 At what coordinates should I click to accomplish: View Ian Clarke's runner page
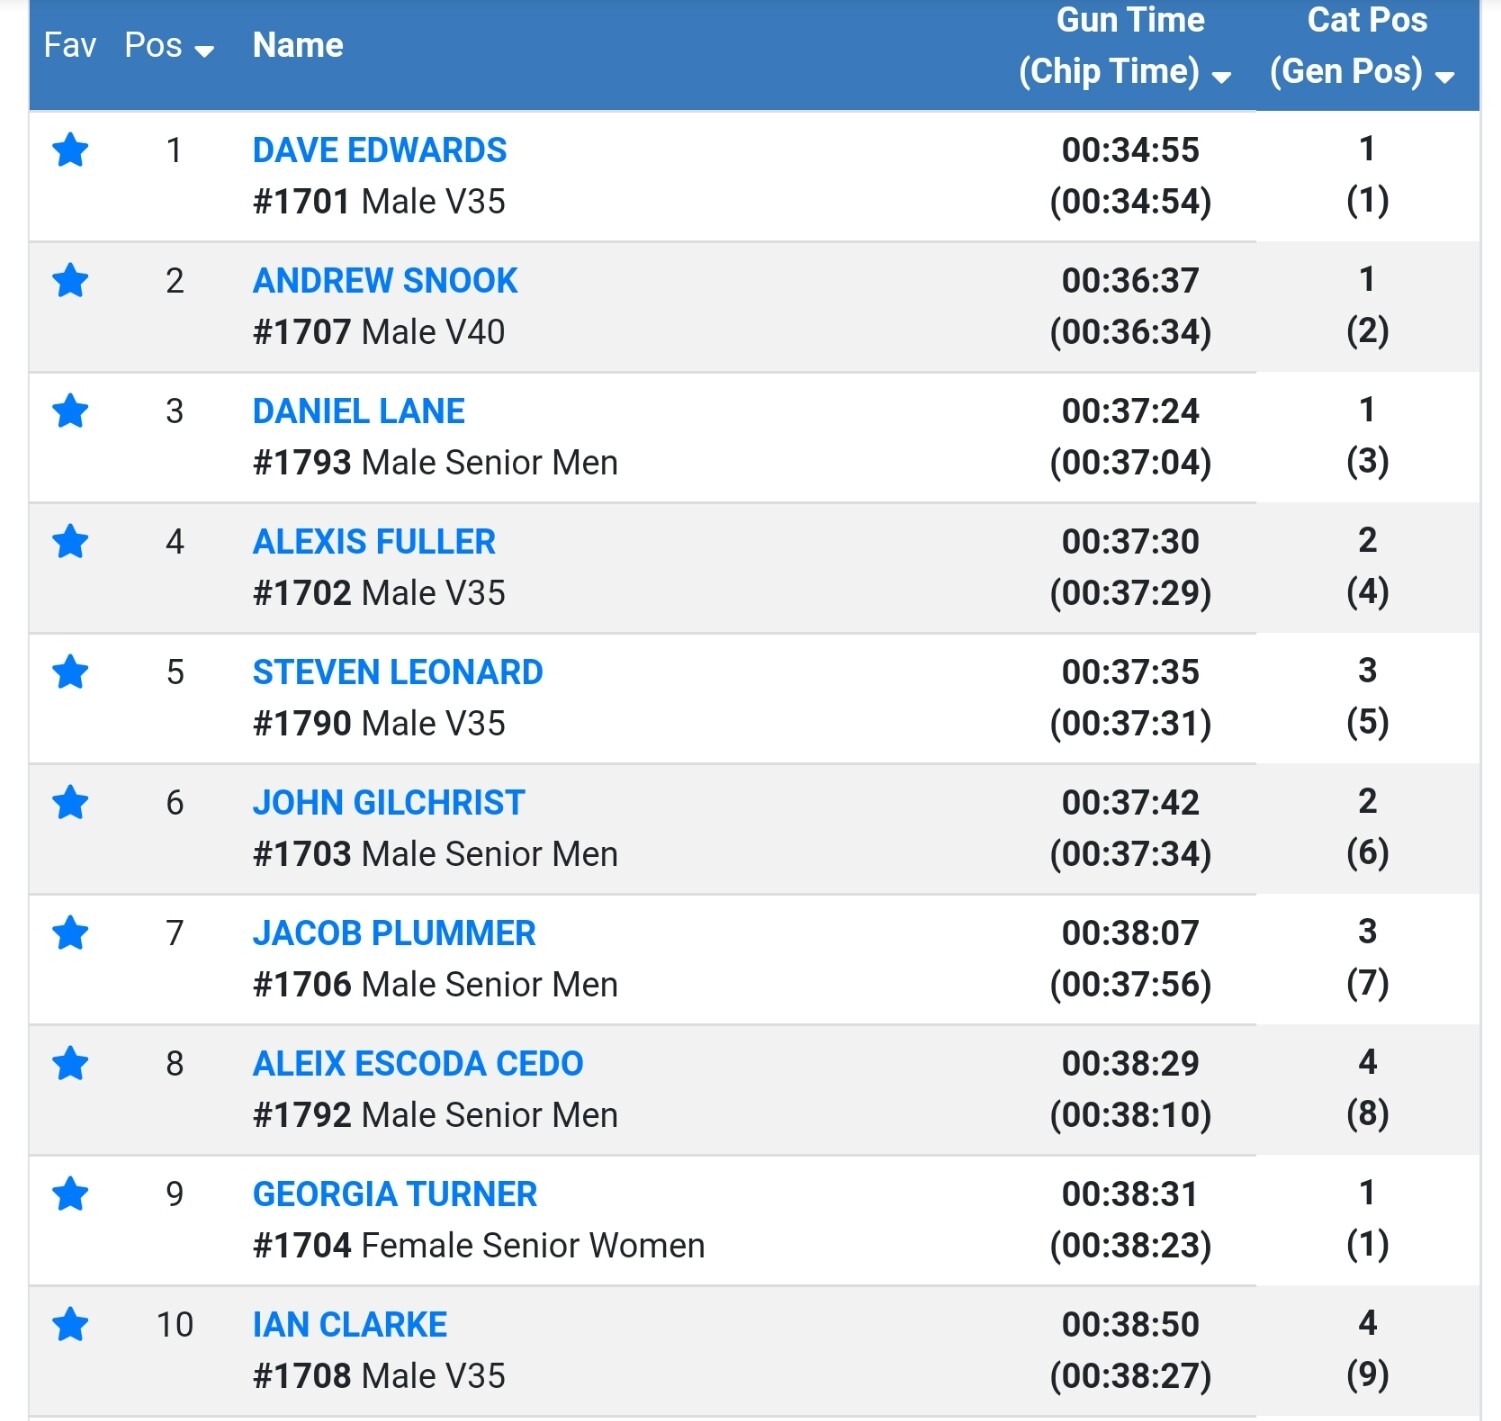pos(349,1325)
